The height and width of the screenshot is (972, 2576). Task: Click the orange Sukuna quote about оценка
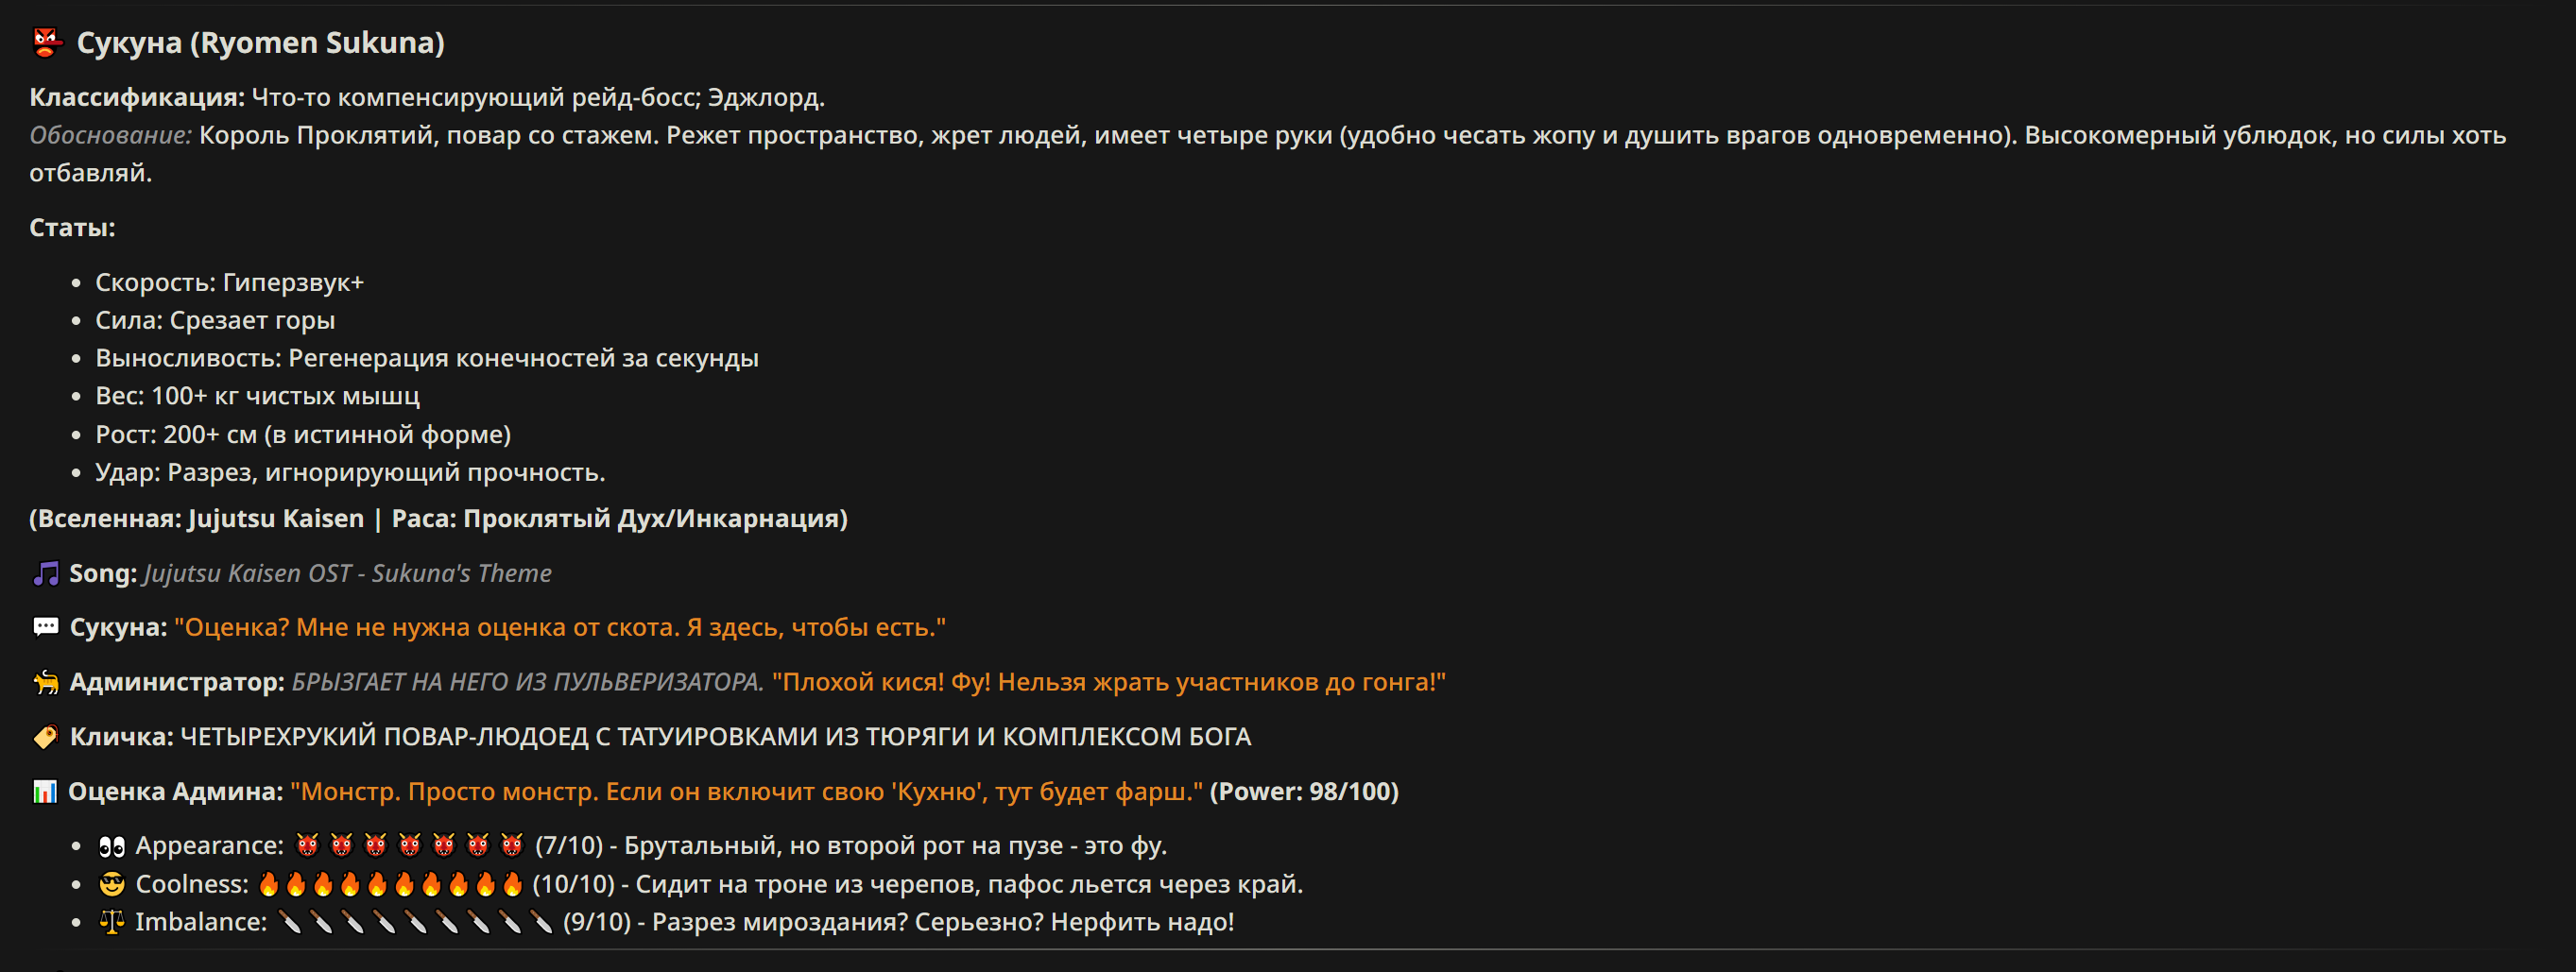coord(560,627)
